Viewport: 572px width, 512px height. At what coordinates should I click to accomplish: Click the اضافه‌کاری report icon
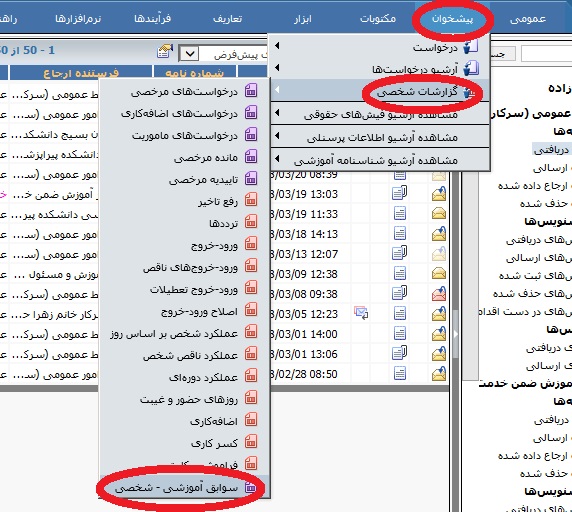(251, 420)
